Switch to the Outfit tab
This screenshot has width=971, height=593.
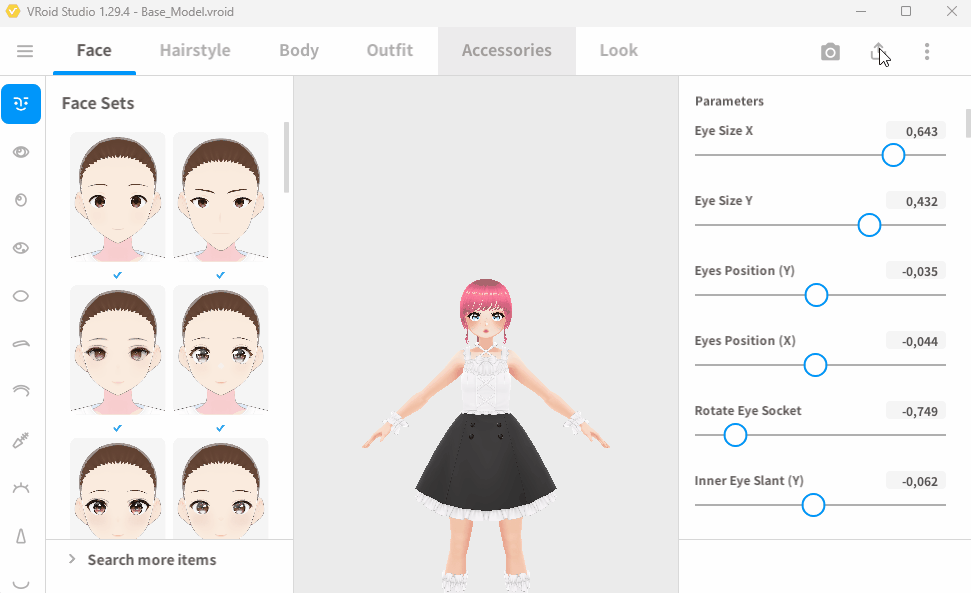click(x=390, y=51)
